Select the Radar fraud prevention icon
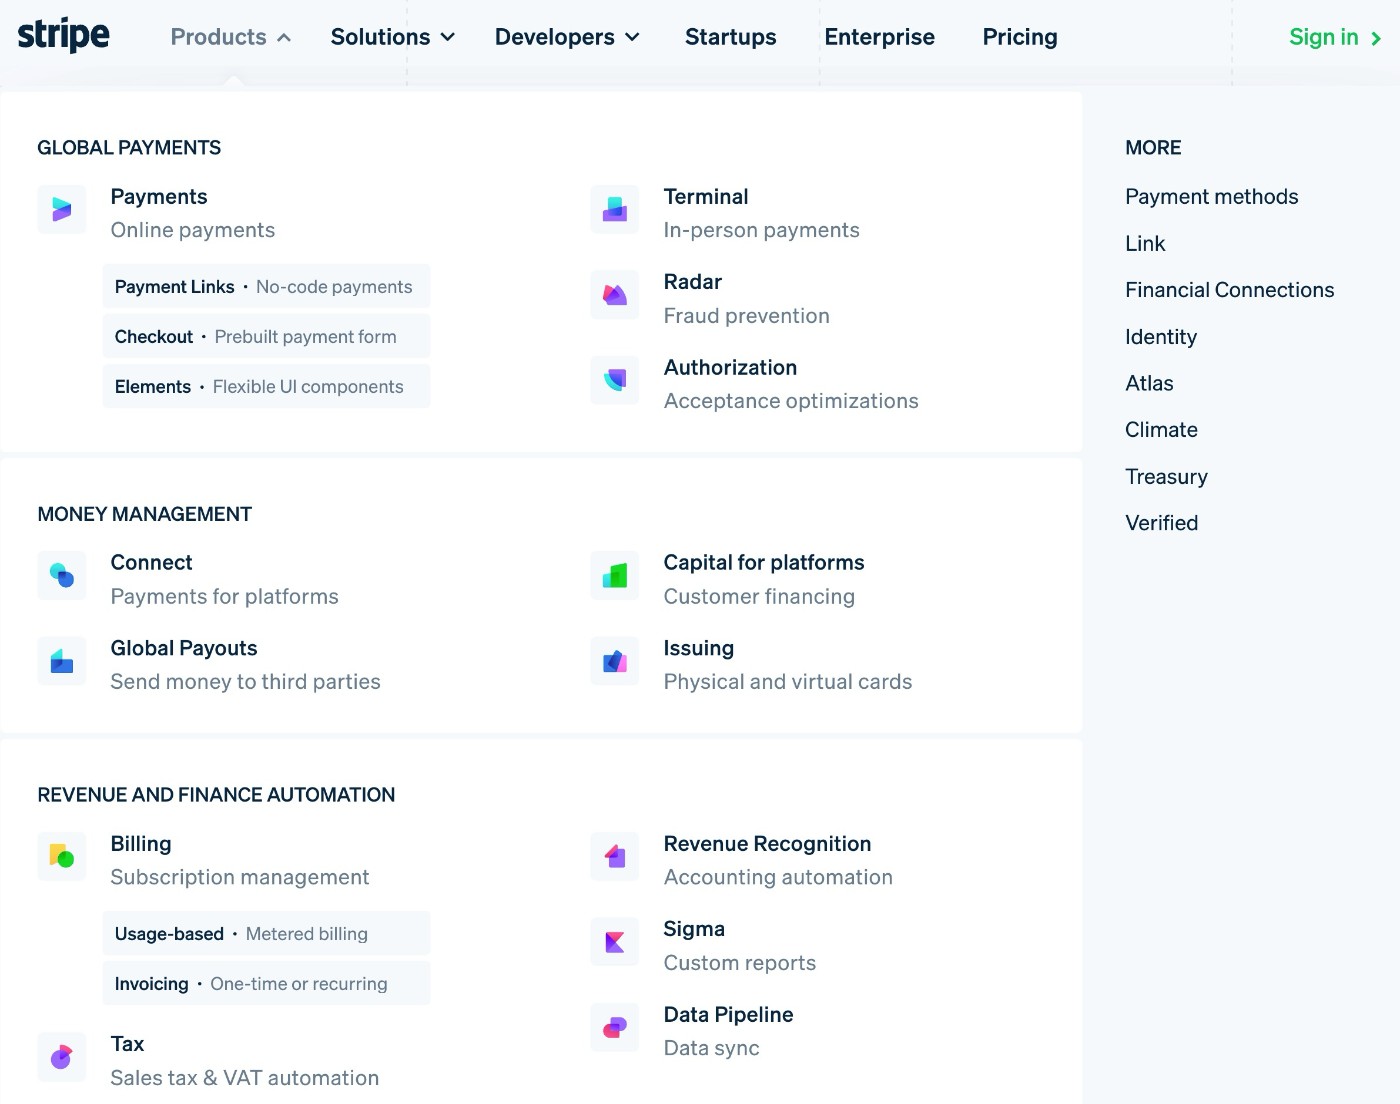 point(615,295)
